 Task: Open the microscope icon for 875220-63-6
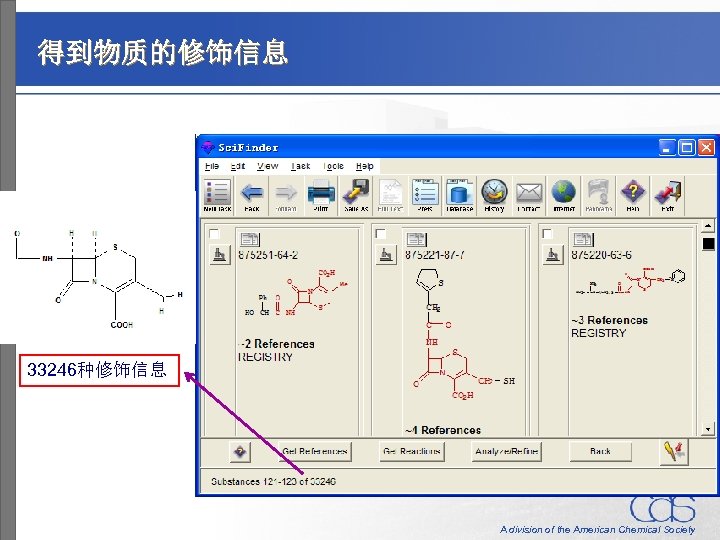click(552, 254)
